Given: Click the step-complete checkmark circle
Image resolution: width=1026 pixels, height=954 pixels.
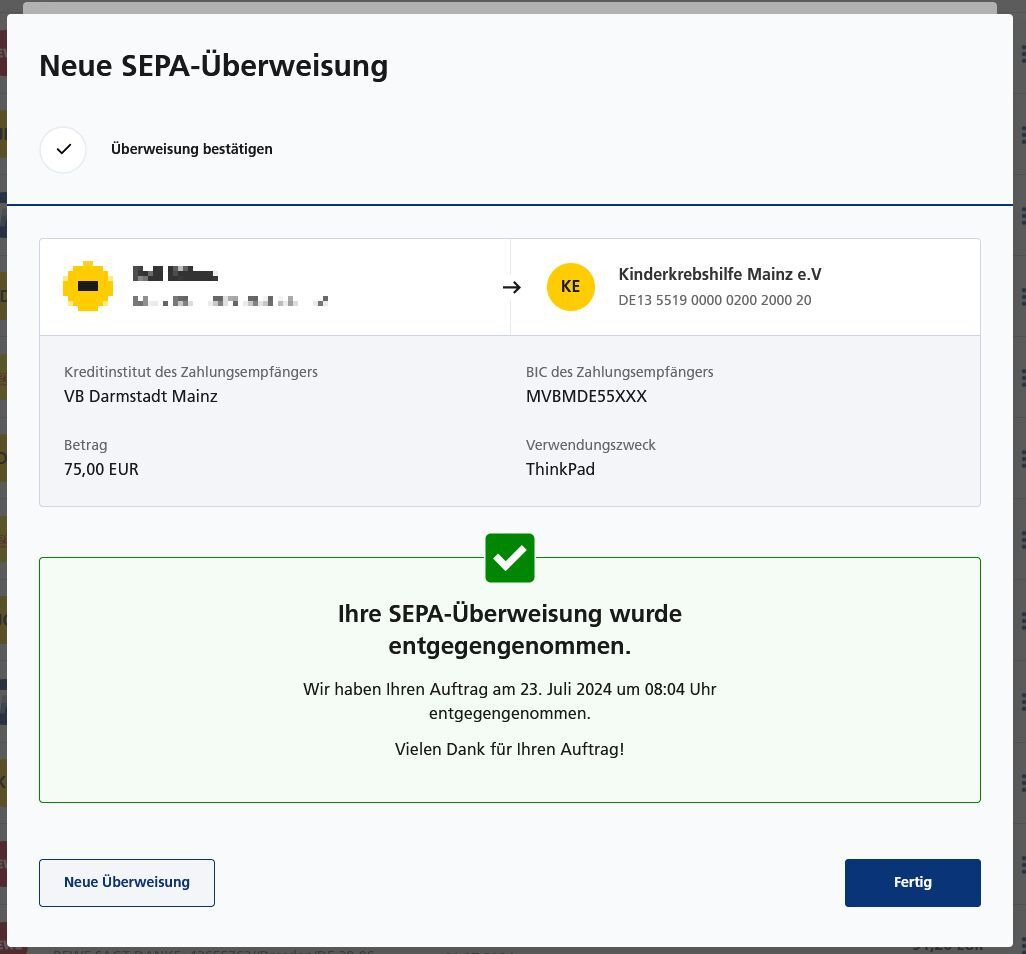Looking at the screenshot, I should tap(63, 149).
